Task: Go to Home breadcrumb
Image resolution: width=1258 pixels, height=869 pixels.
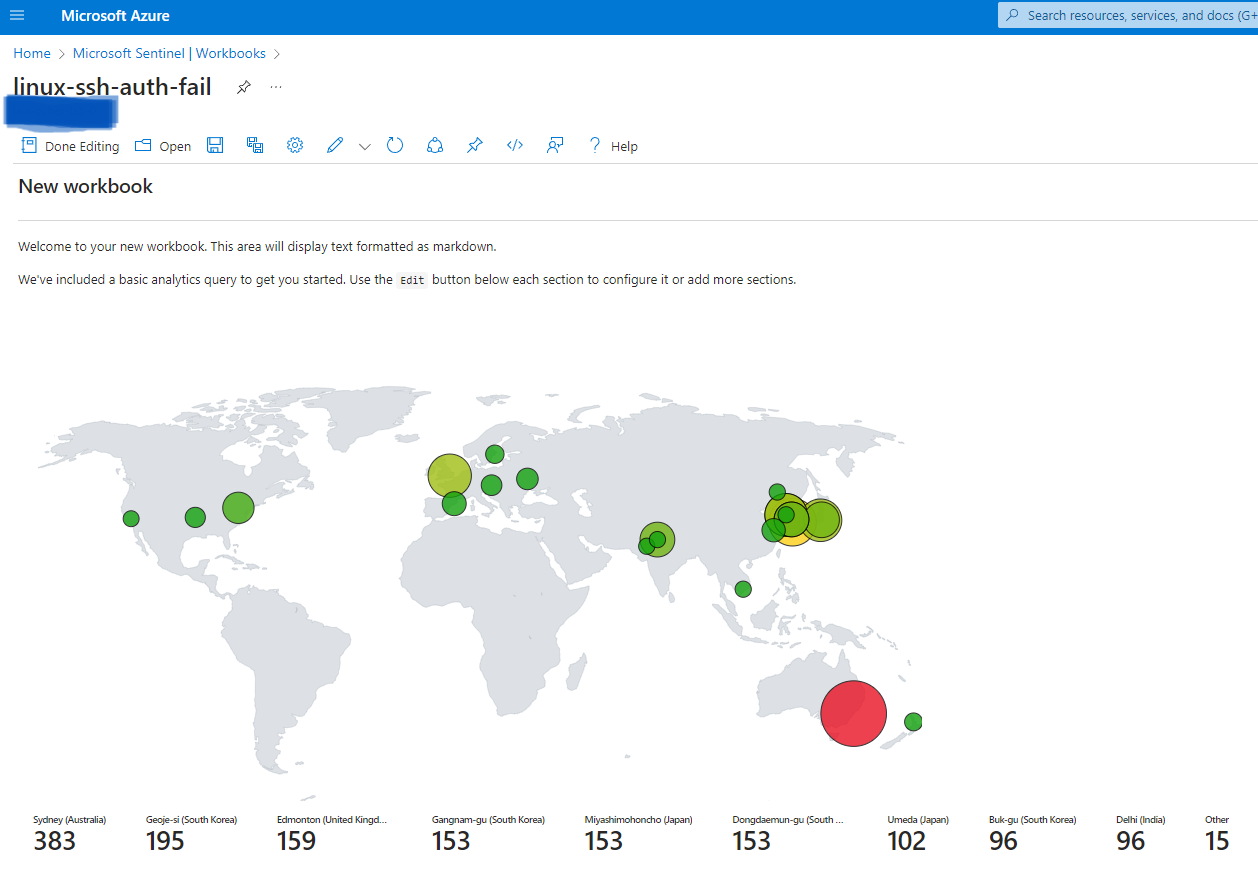Action: click(32, 53)
